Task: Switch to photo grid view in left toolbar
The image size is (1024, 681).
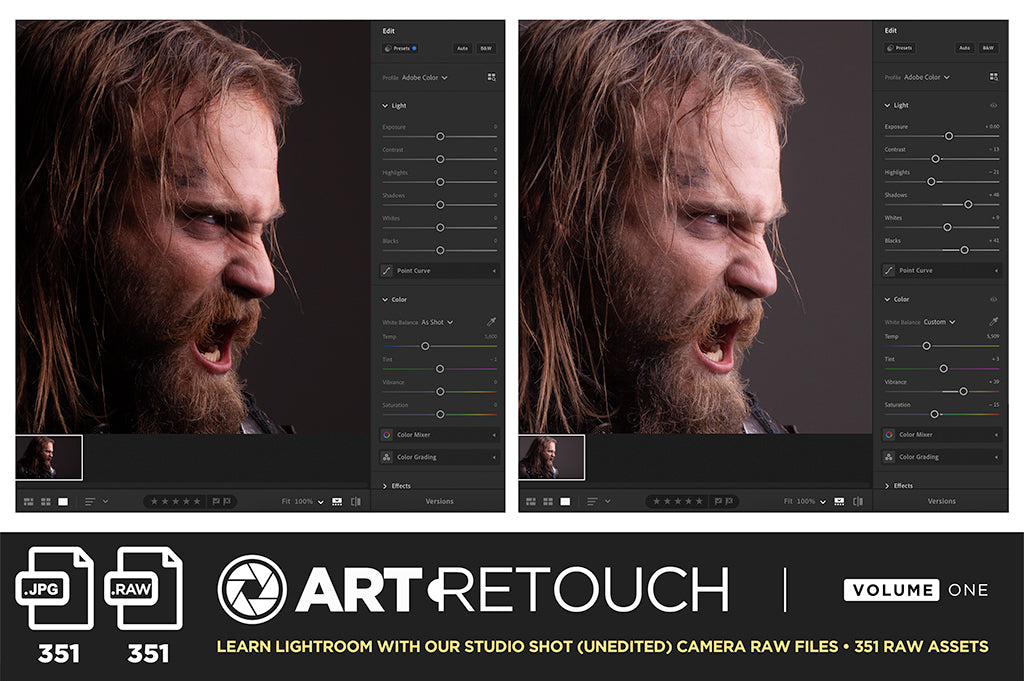Action: tap(28, 501)
